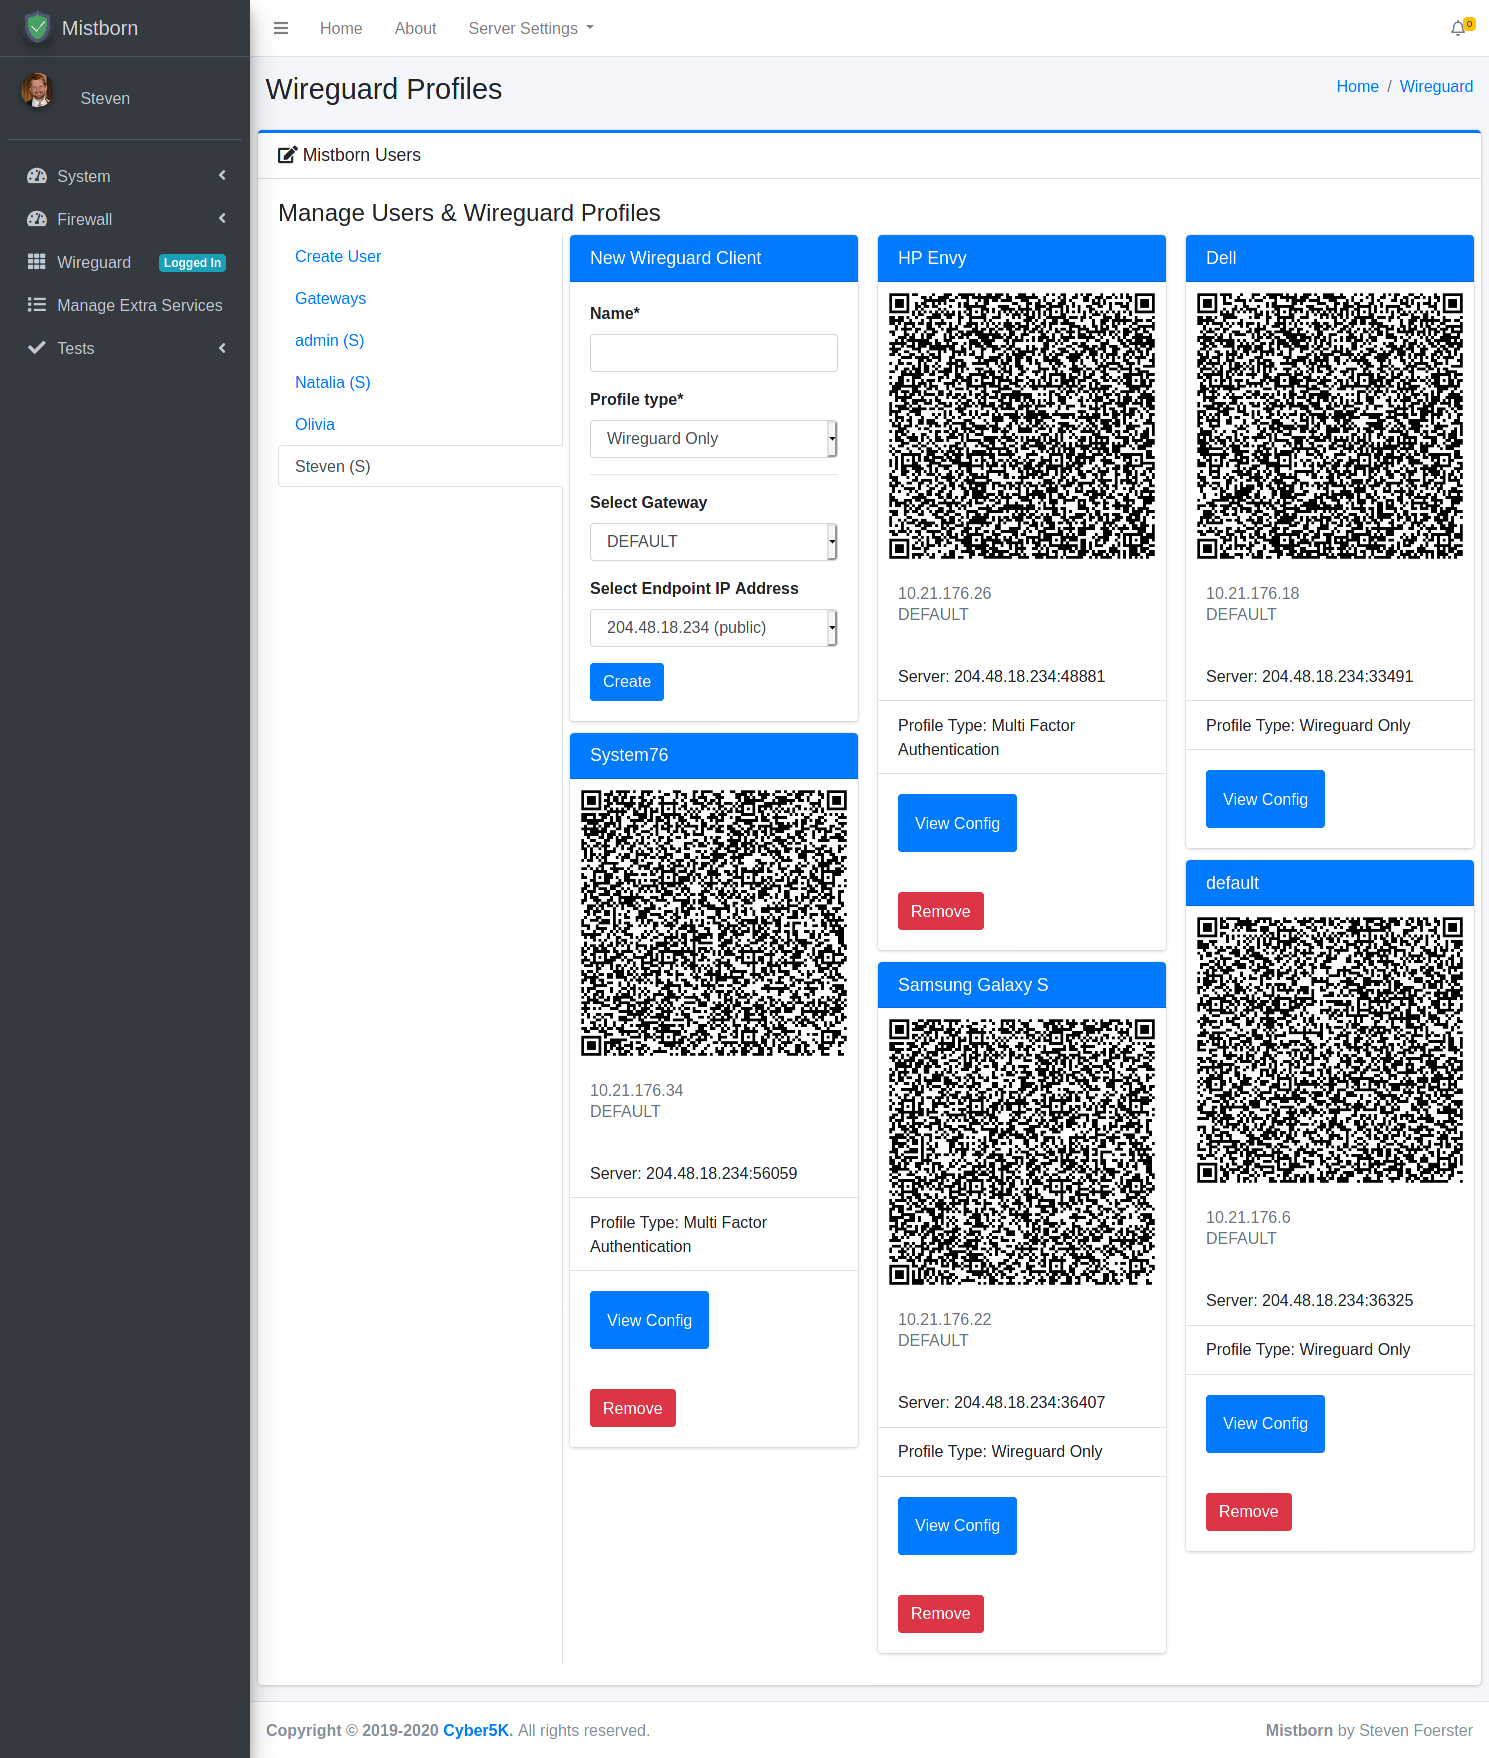Click Steven username in the sidebar

[105, 98]
